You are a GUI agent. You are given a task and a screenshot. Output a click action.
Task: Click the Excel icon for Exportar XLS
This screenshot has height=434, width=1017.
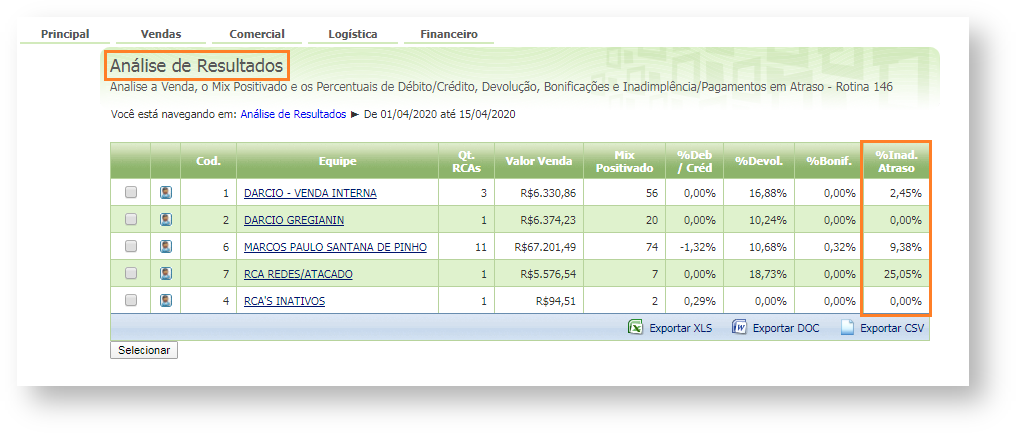click(635, 328)
